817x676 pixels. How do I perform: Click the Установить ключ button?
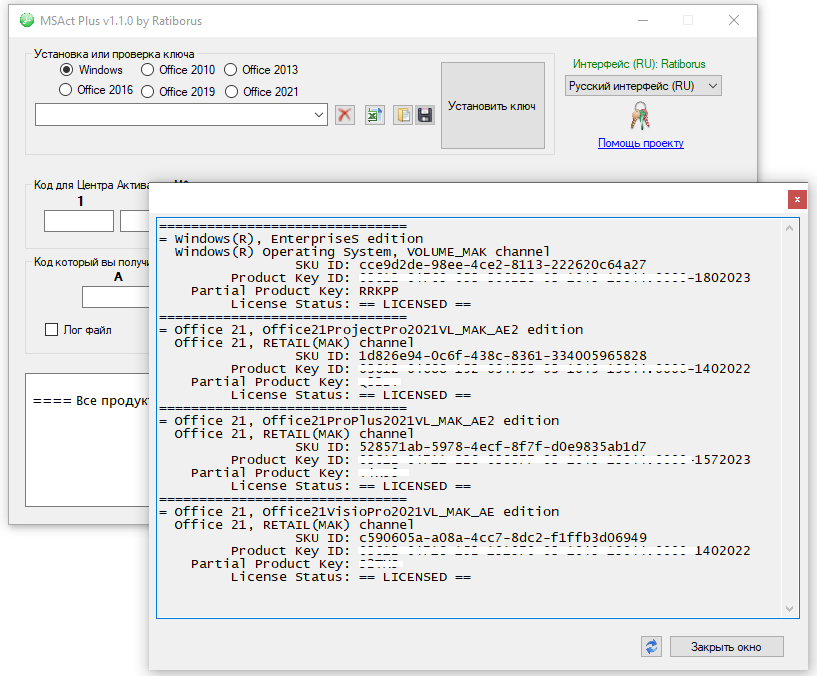pyautogui.click(x=493, y=106)
